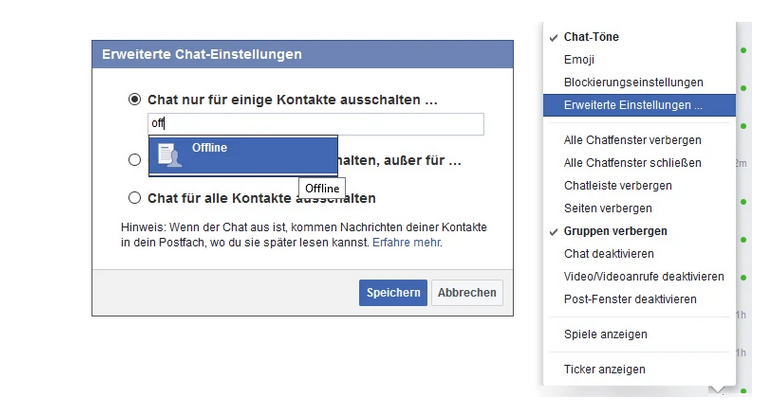Open 'Erweiterte Einstellungen ...' menu entry
This screenshot has width=768, height=408.
click(639, 105)
